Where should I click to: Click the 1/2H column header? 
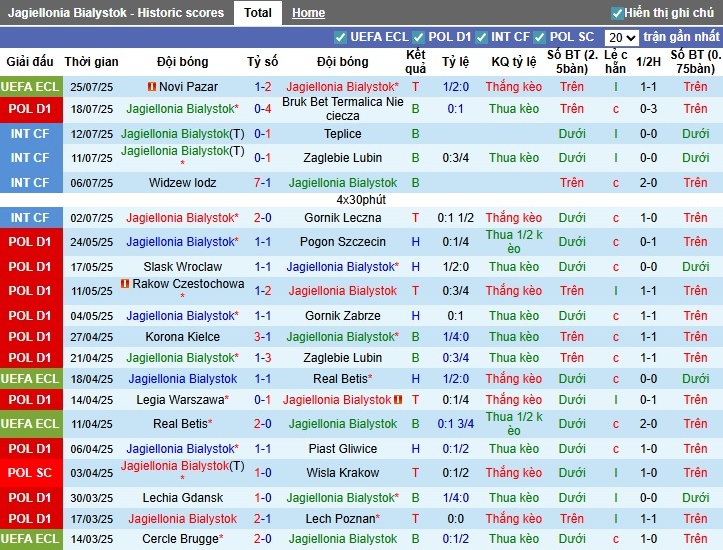648,61
